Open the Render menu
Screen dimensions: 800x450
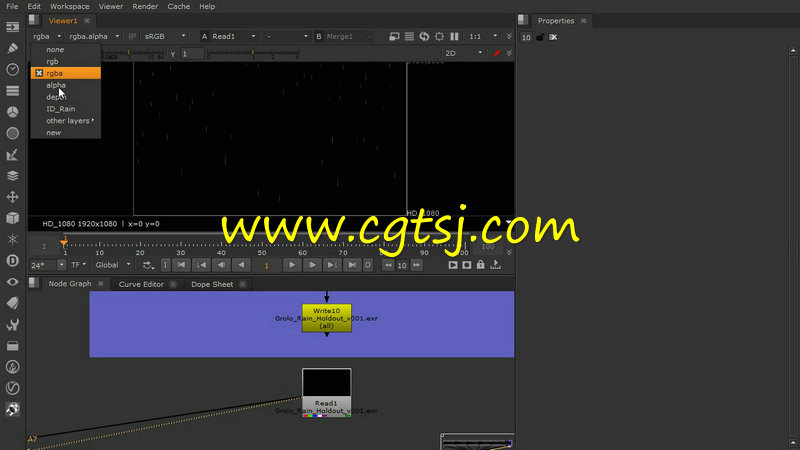(145, 6)
